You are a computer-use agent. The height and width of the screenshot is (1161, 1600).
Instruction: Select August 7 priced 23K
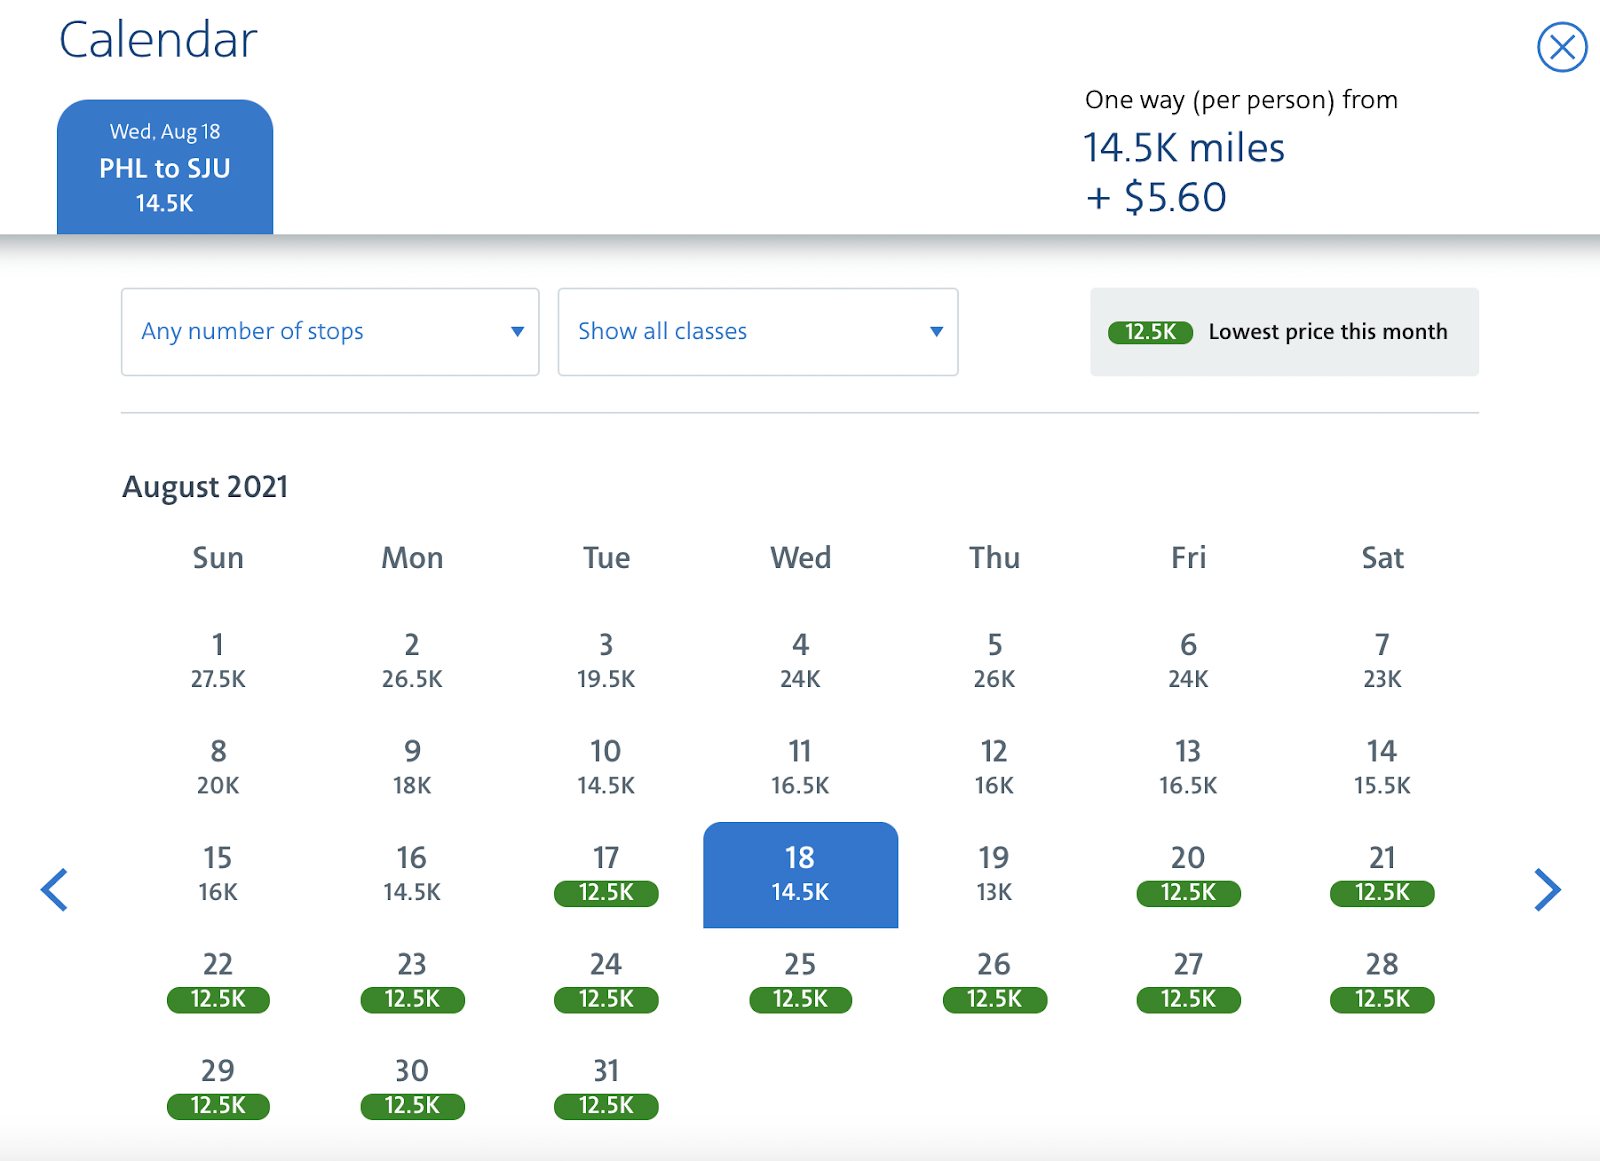[x=1382, y=661]
